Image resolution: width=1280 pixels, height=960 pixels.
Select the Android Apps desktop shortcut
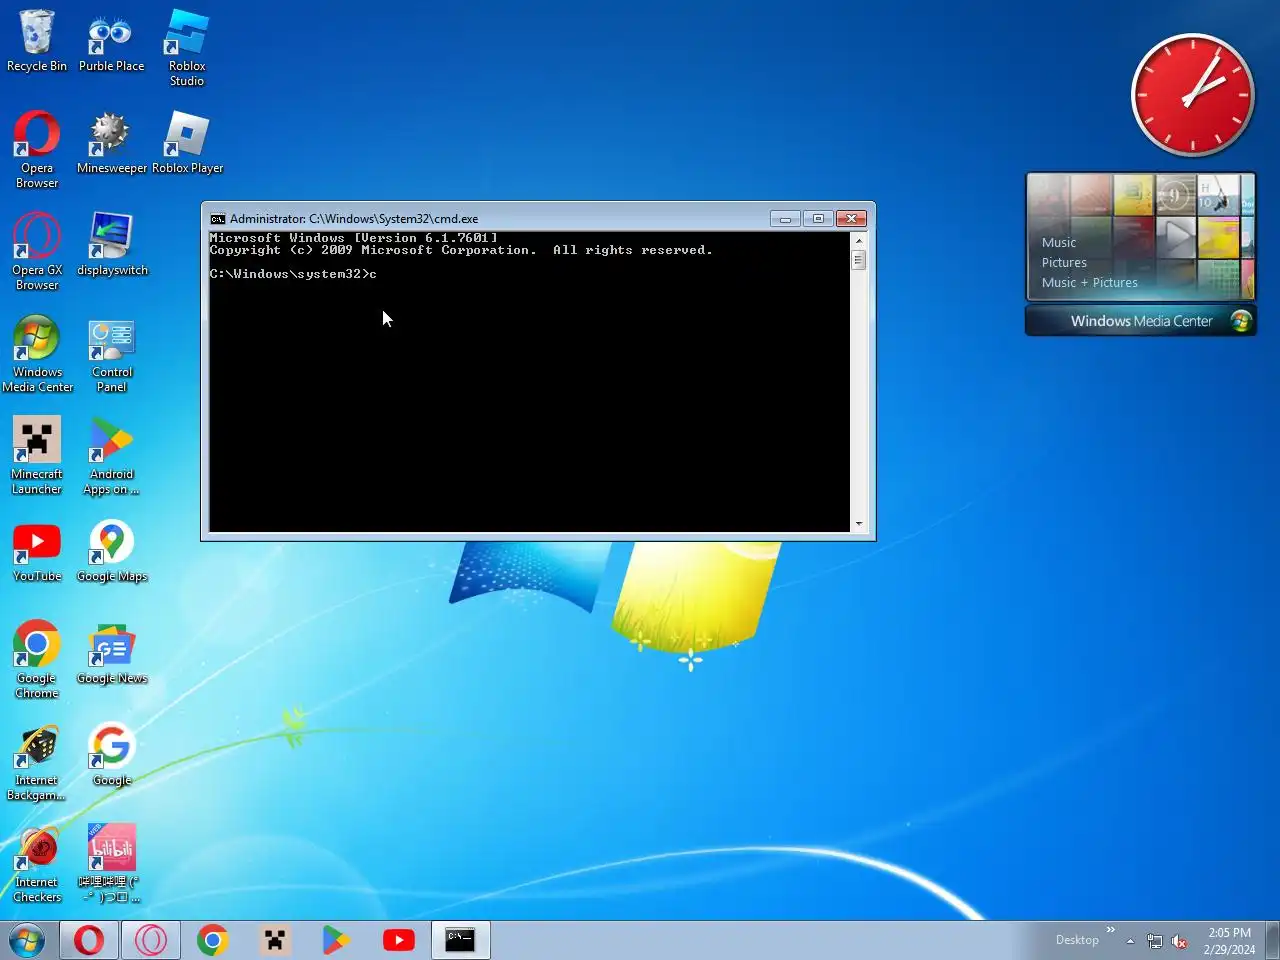tap(111, 455)
